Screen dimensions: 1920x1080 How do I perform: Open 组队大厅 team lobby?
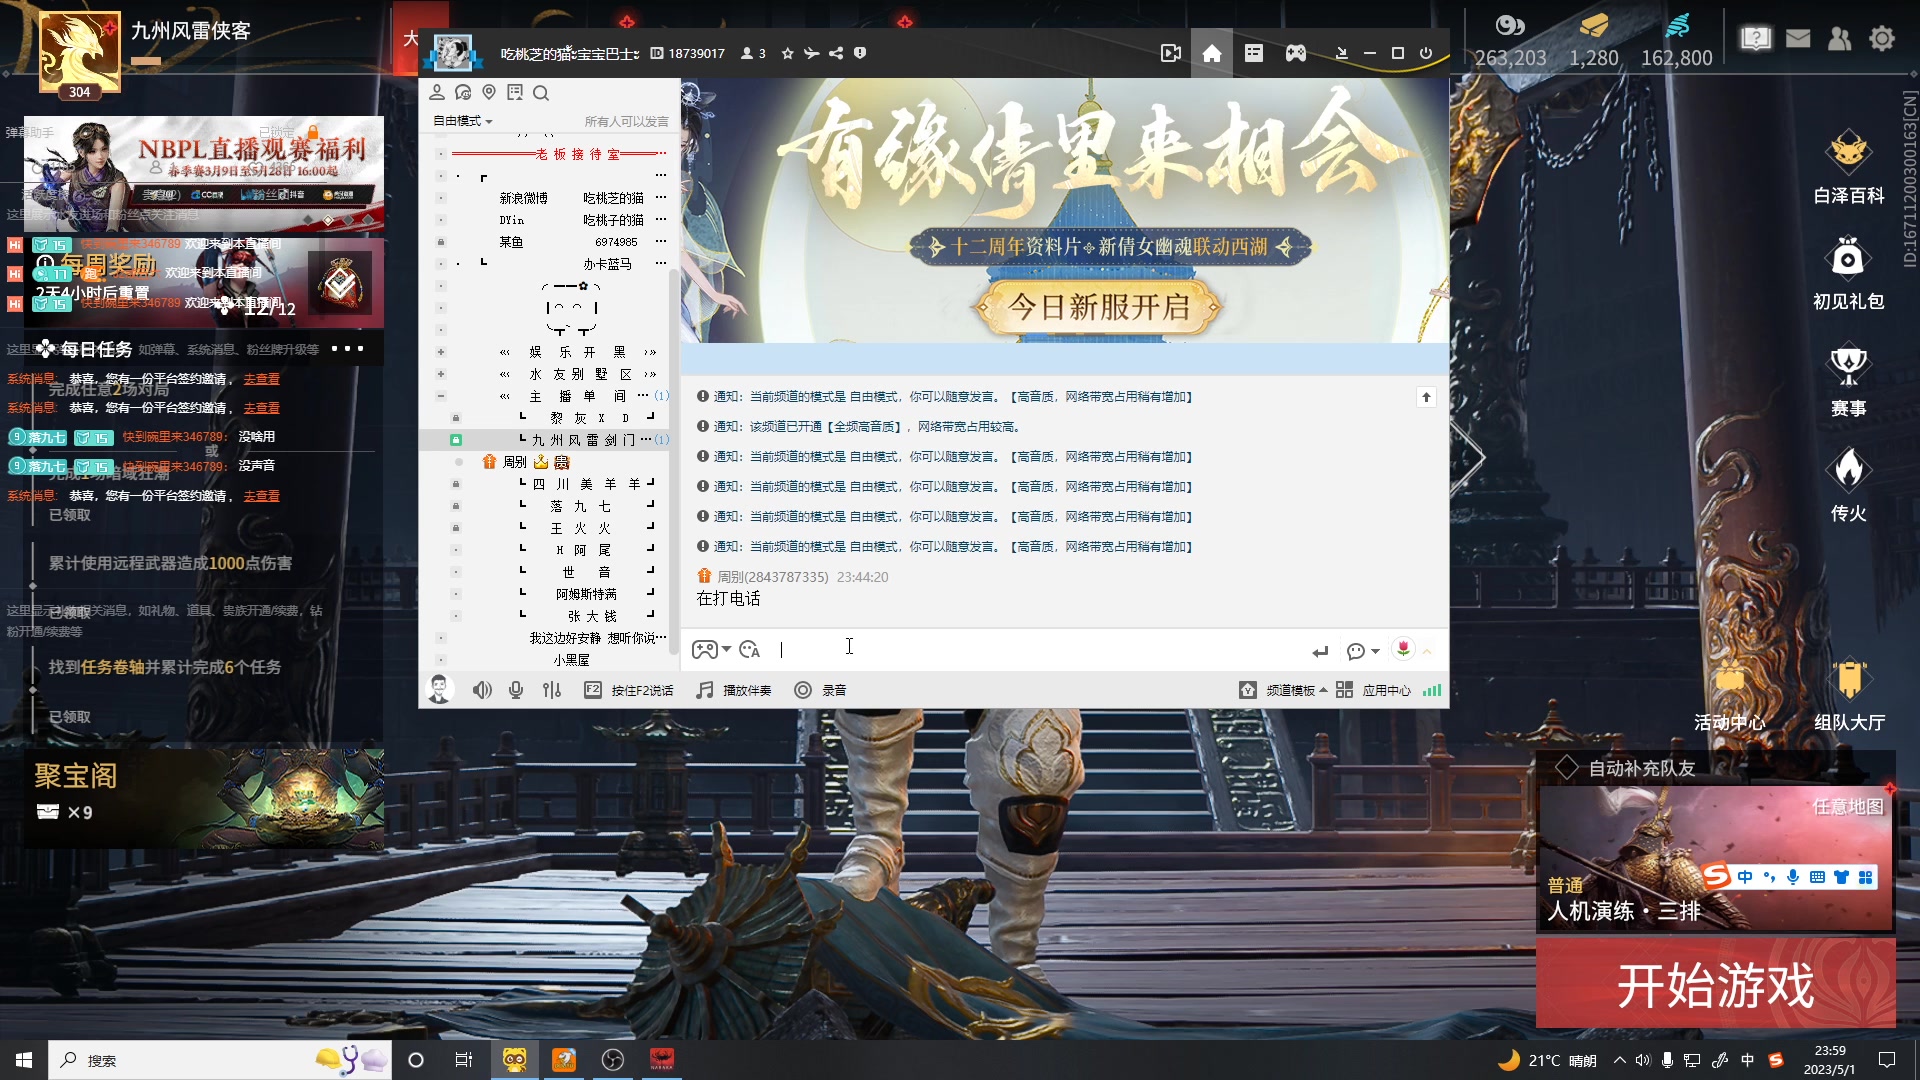[1849, 695]
